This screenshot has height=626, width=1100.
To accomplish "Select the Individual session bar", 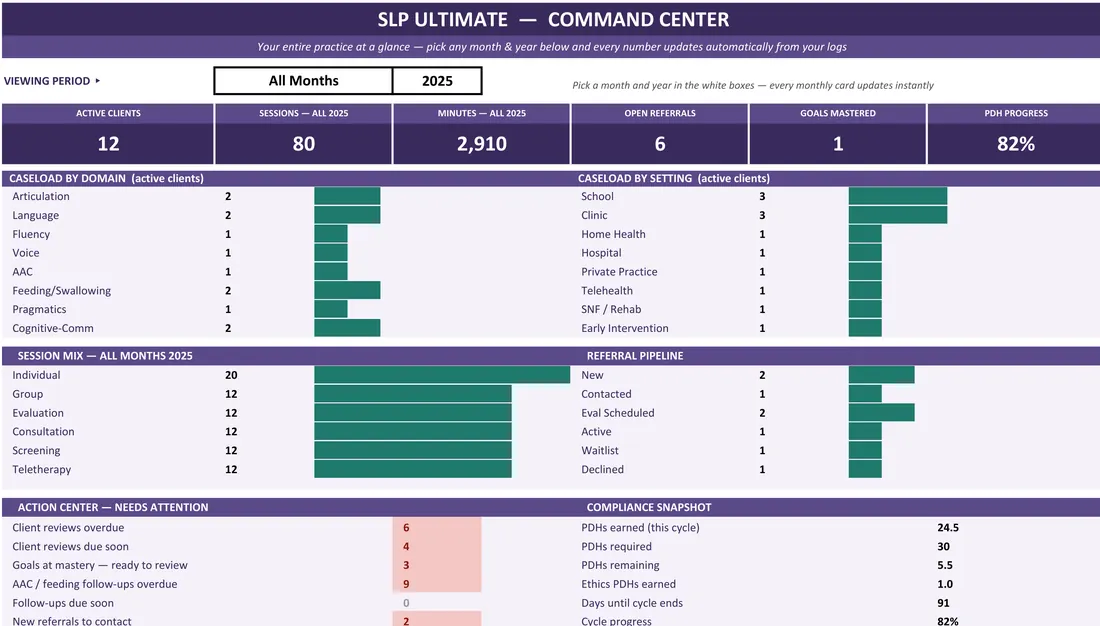I will pos(442,375).
